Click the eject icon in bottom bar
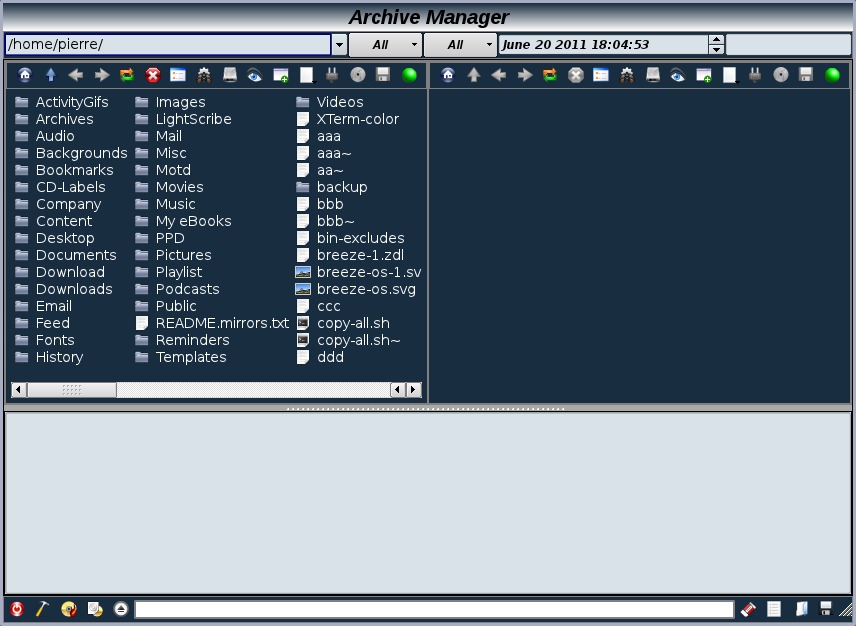 [x=121, y=609]
